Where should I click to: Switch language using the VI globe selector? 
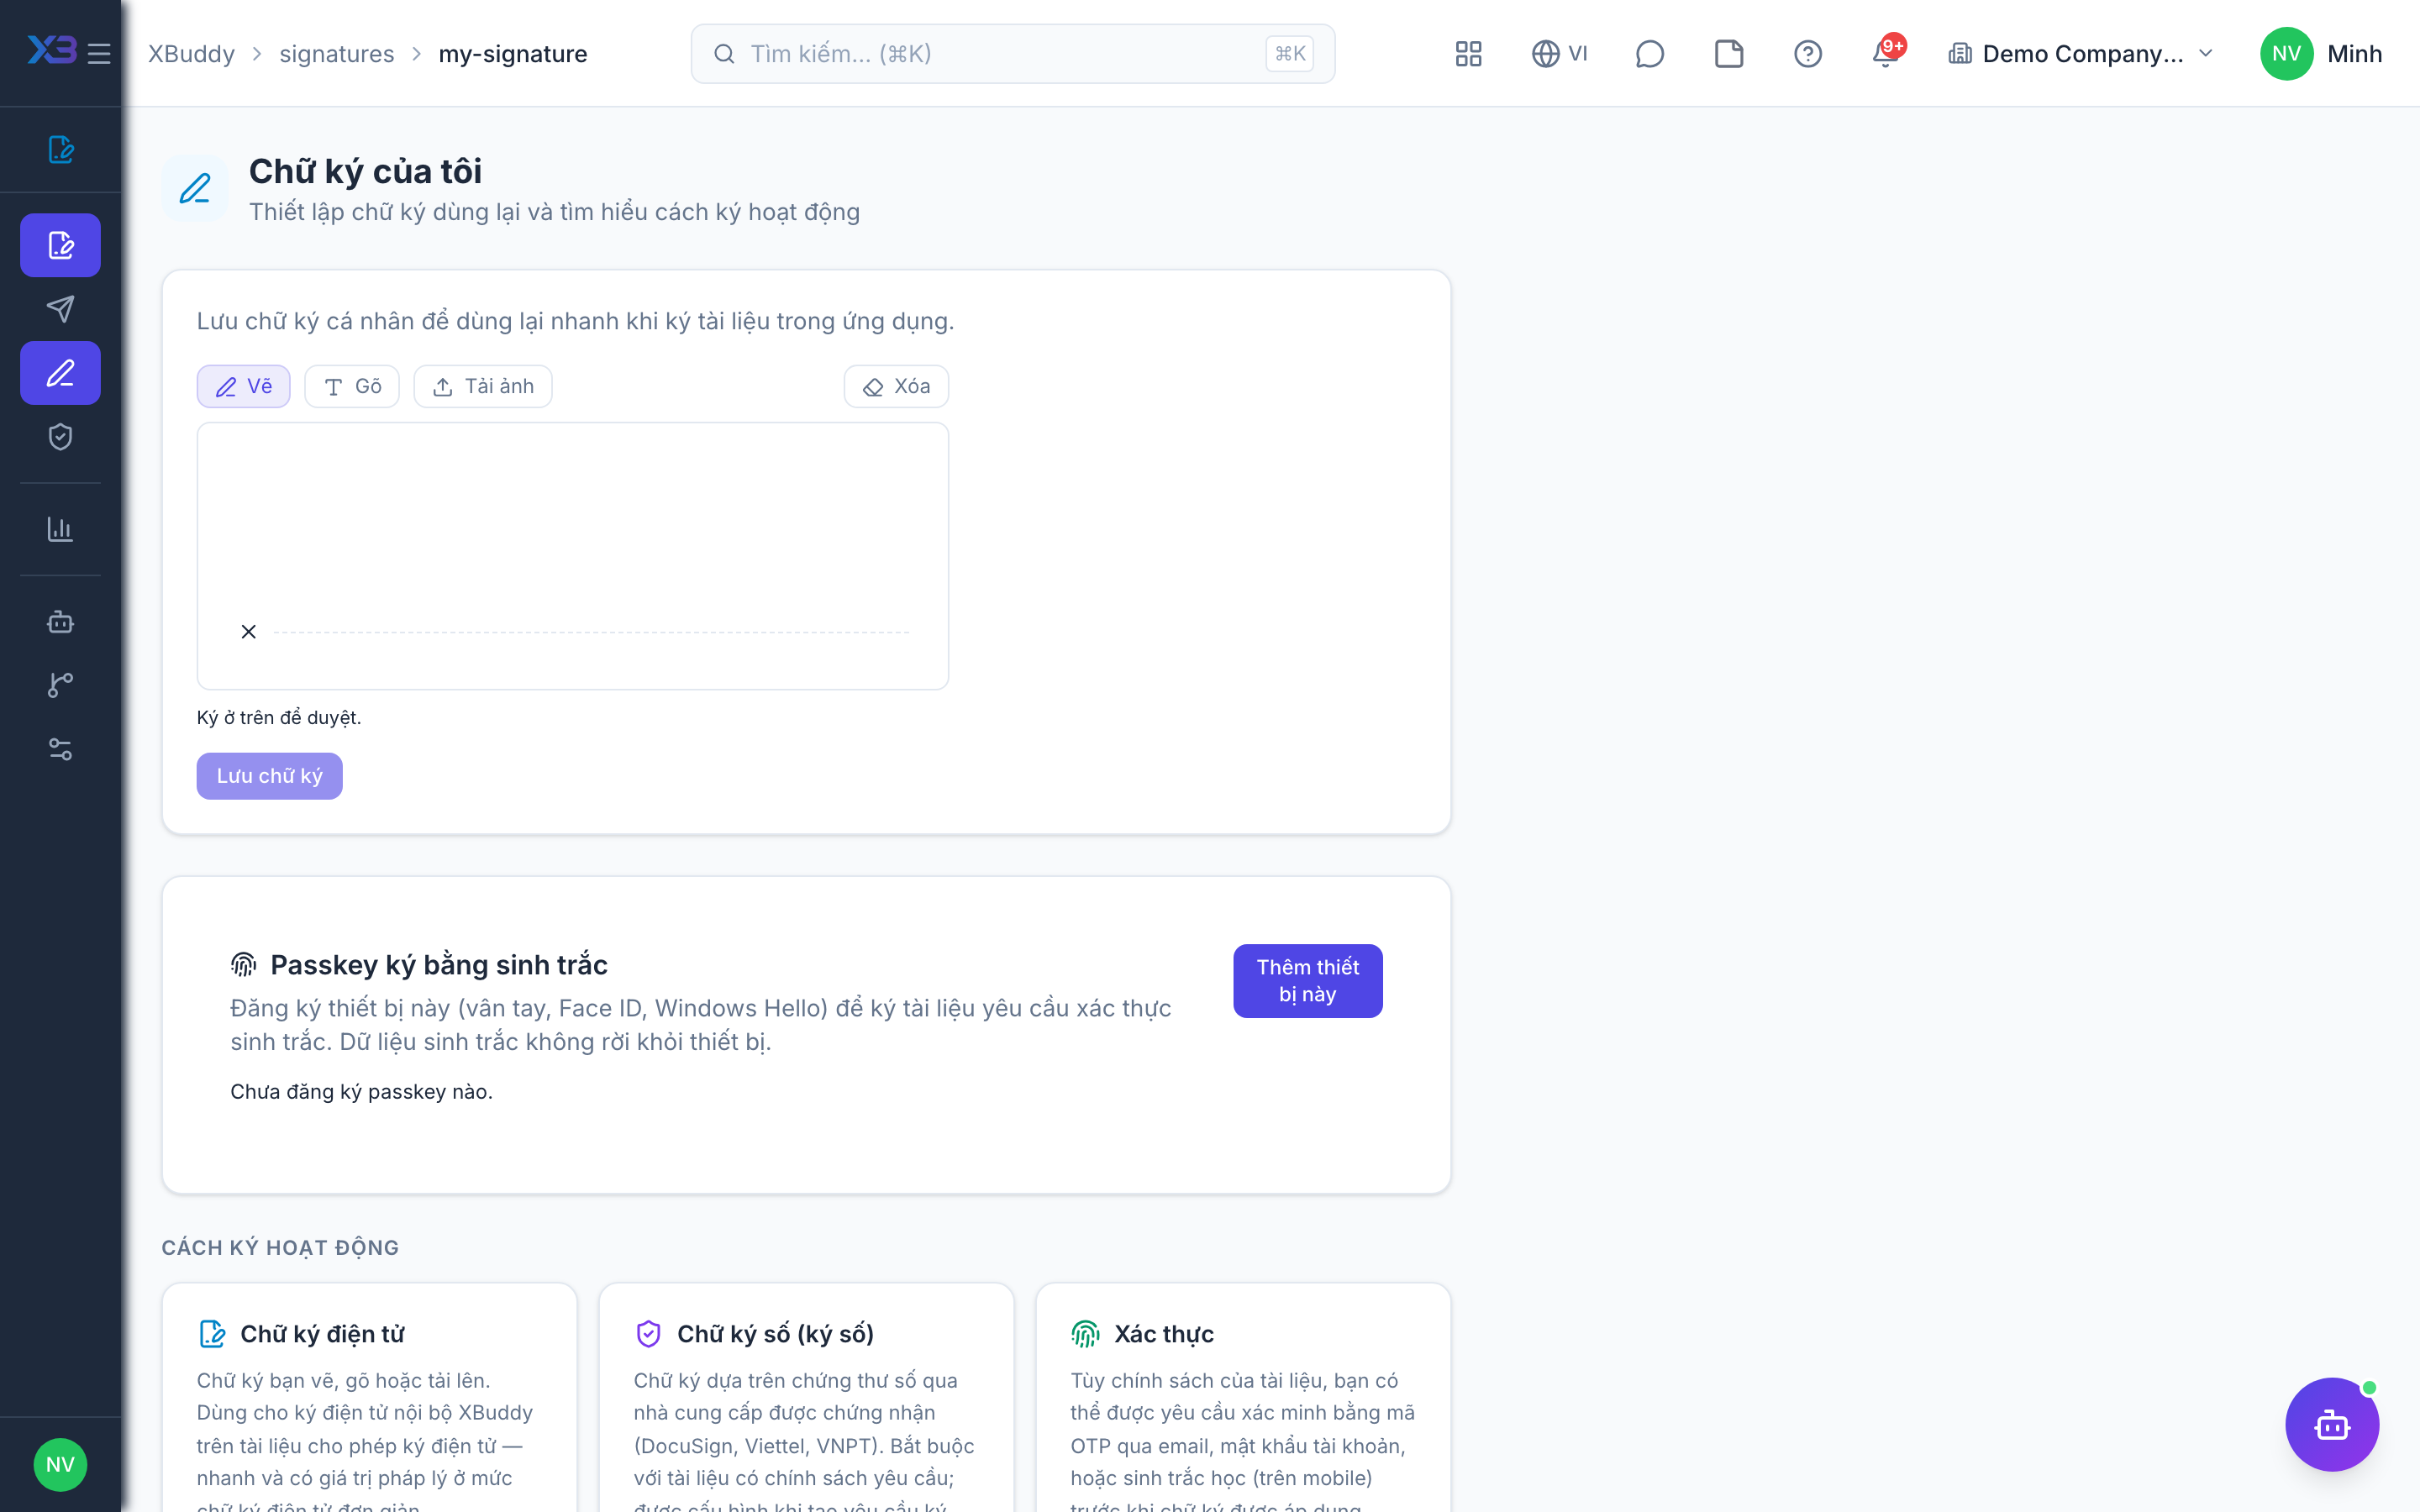(1559, 53)
